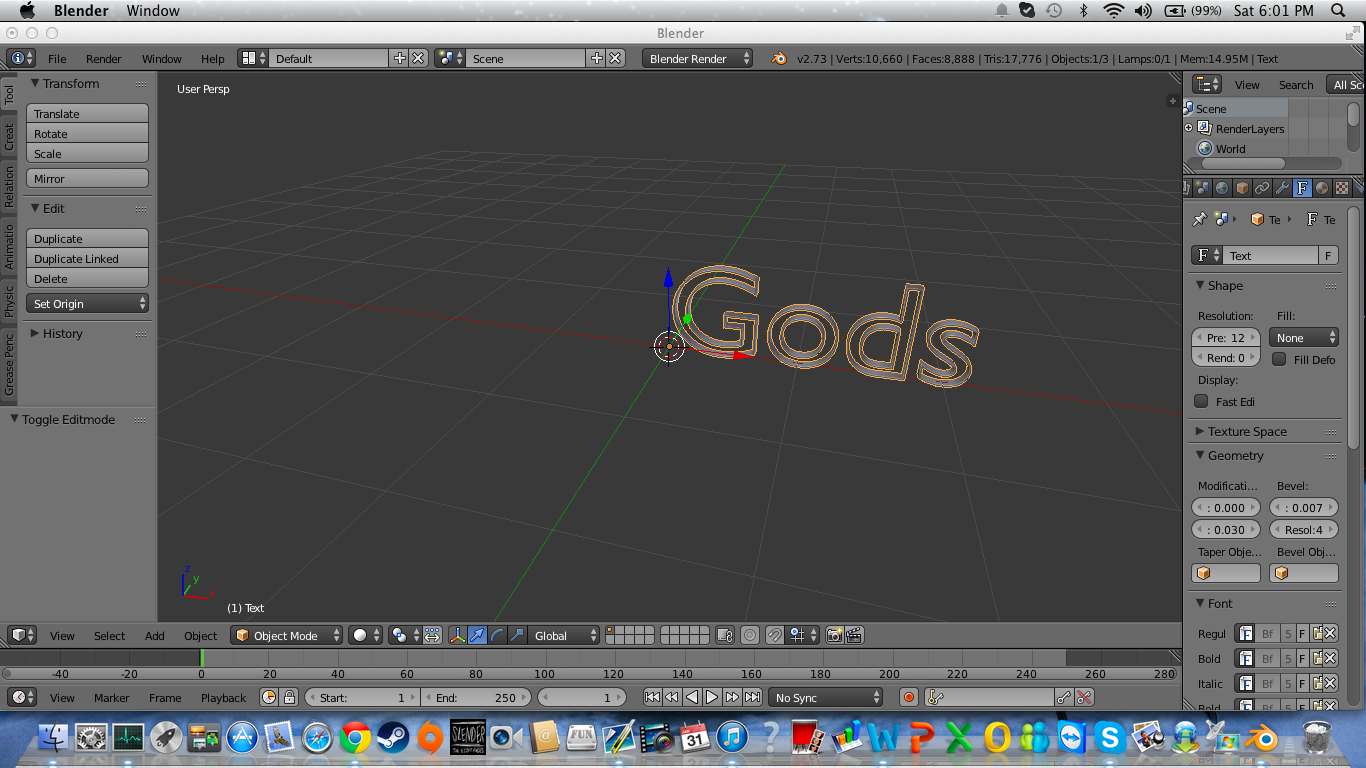Viewport: 1366px width, 768px height.
Task: Open the Set Origin dropdown
Action: point(87,303)
